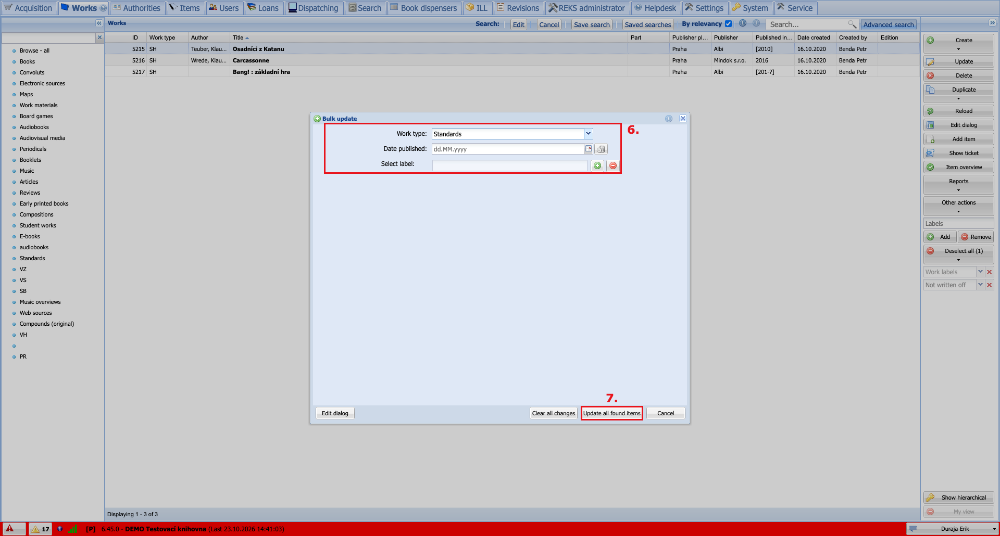
Task: Open the Reports dropdown menu
Action: tap(958, 184)
